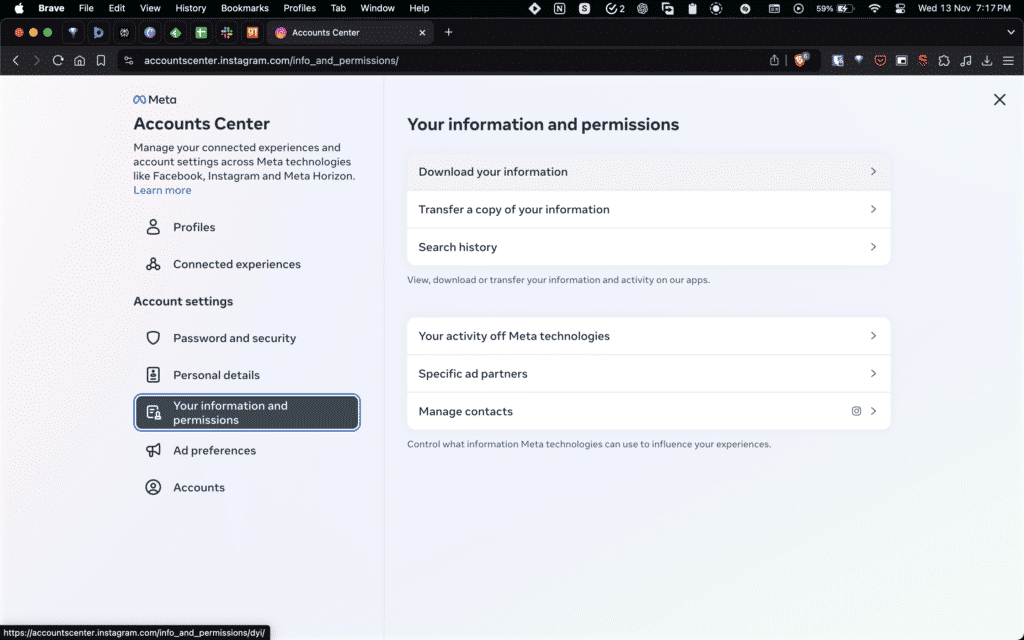Click the Instagram icon in Manage contacts row
This screenshot has height=640, width=1024.
pos(856,411)
